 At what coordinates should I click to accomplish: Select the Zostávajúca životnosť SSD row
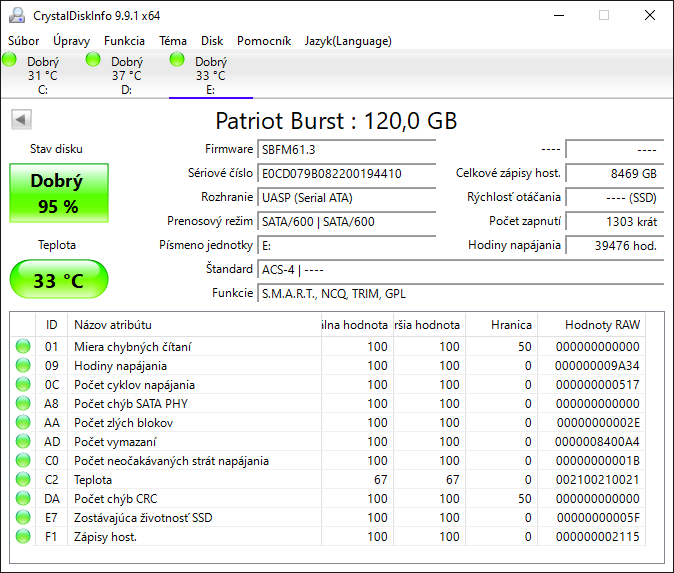point(328,518)
